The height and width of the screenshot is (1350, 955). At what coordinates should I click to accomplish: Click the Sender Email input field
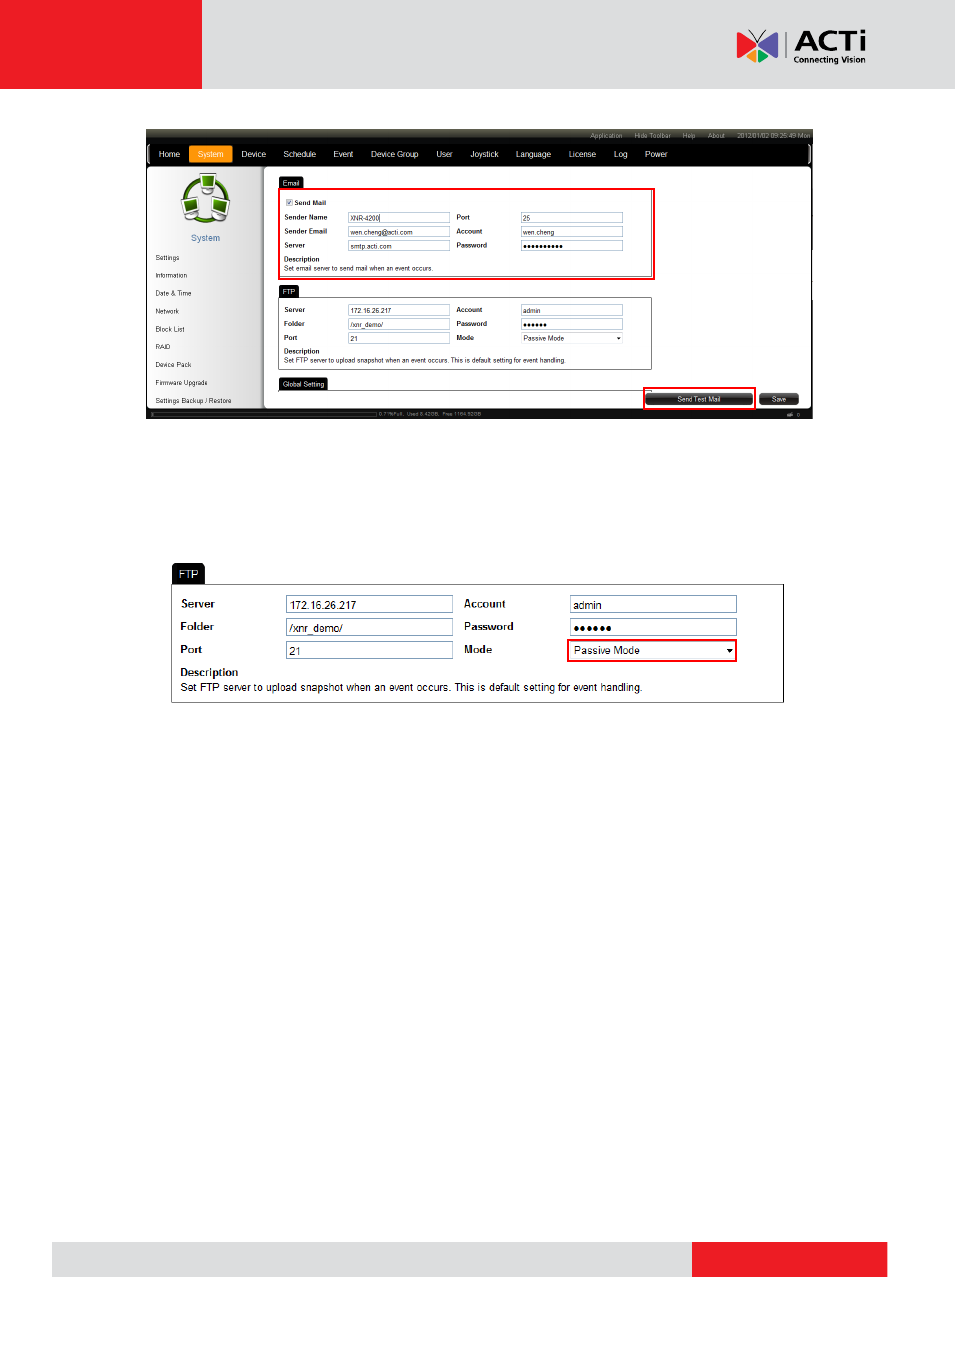click(399, 231)
